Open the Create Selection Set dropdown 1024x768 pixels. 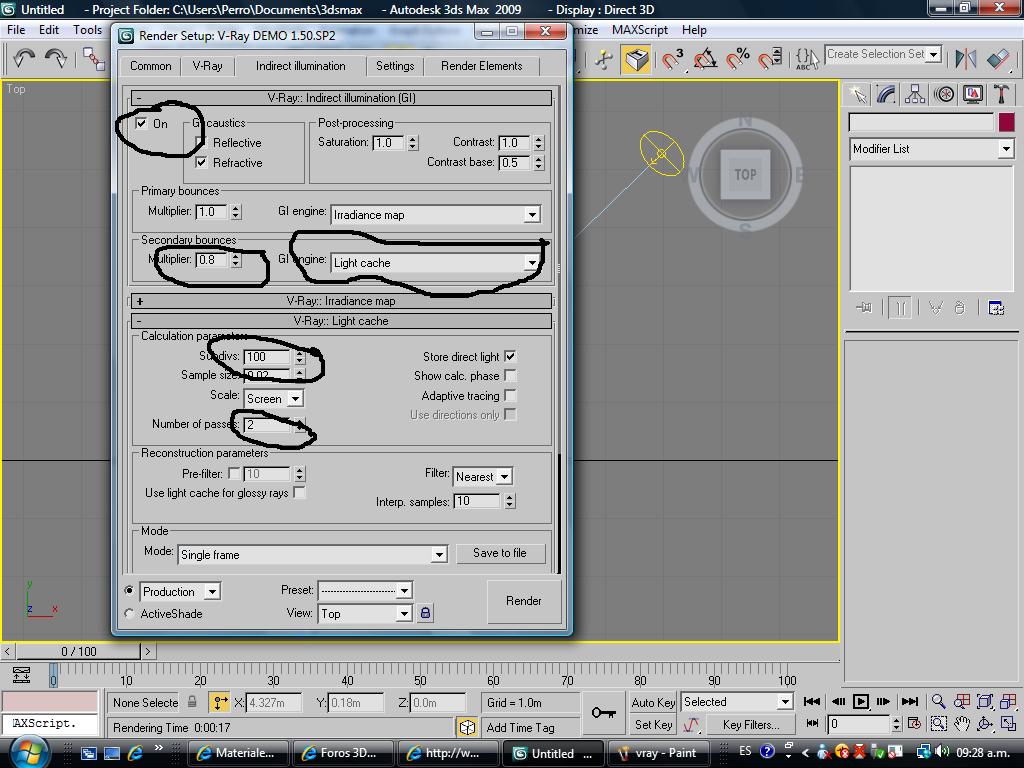point(883,54)
